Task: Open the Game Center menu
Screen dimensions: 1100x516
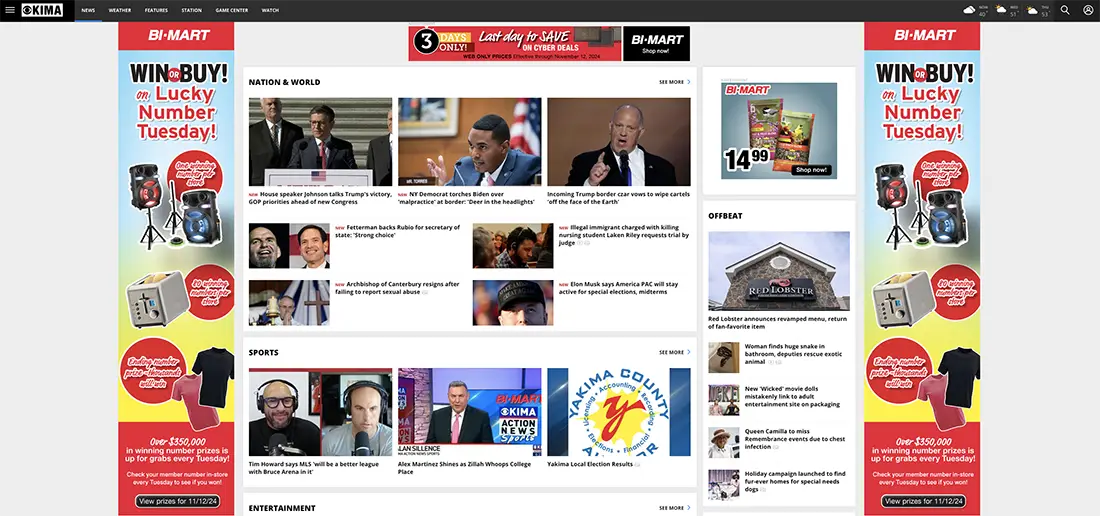Action: [232, 11]
